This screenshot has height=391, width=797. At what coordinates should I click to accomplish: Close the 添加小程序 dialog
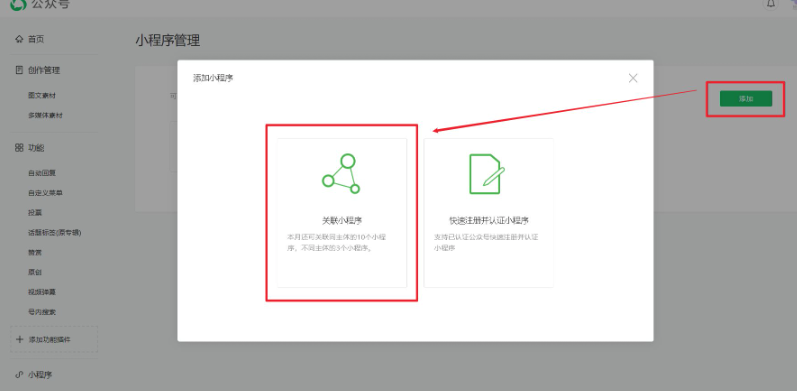[633, 78]
